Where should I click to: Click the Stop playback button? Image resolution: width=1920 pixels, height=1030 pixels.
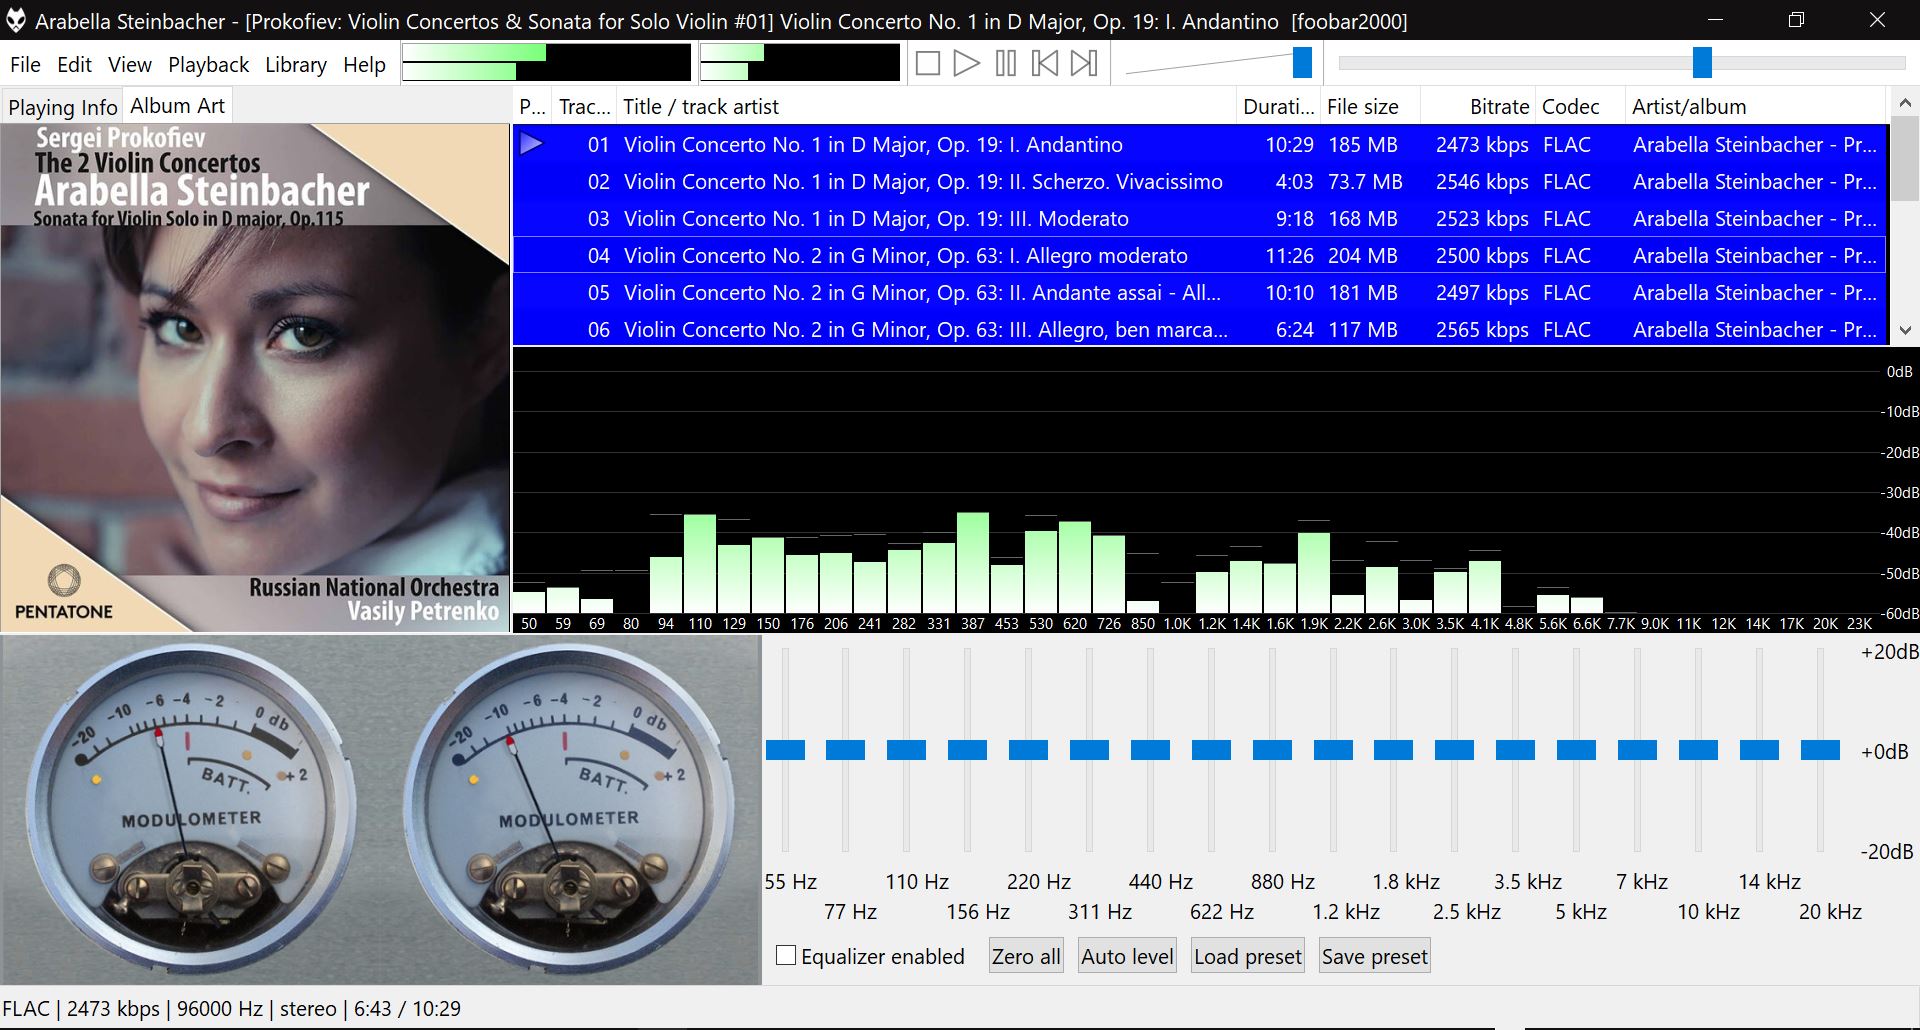pyautogui.click(x=928, y=64)
